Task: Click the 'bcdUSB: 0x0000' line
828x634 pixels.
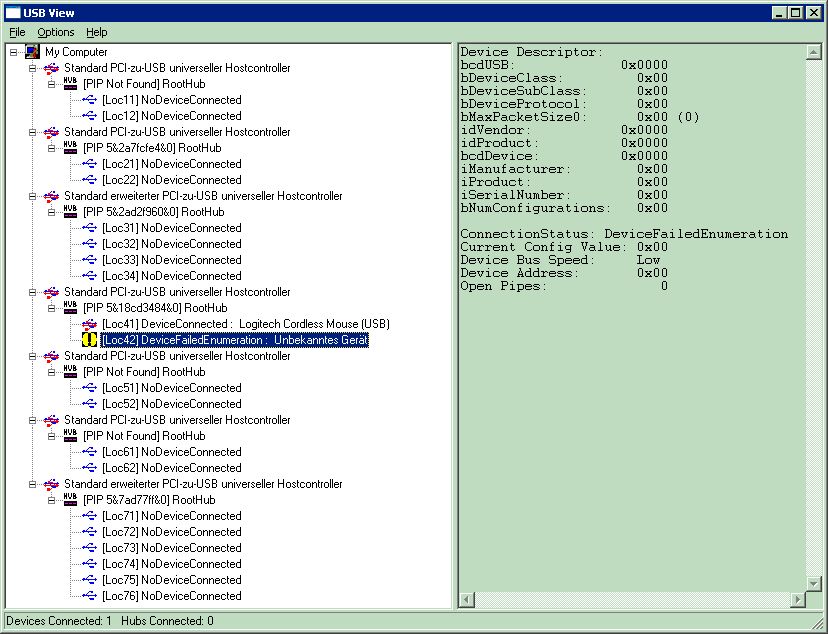Action: coord(564,65)
